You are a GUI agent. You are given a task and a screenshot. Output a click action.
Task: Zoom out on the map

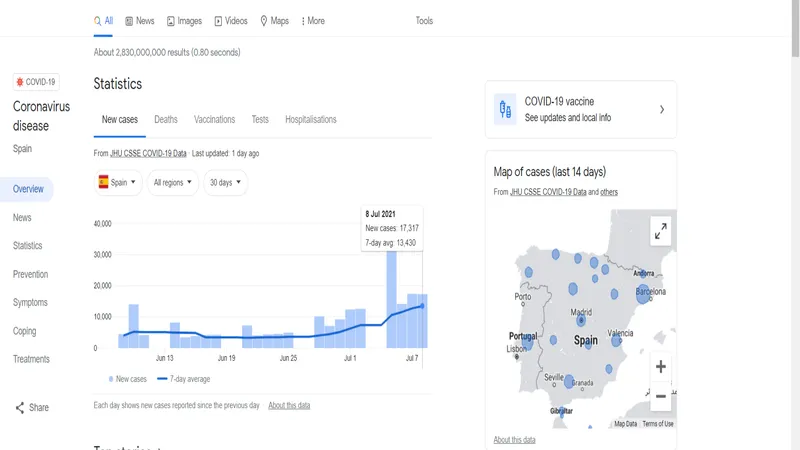(x=661, y=396)
